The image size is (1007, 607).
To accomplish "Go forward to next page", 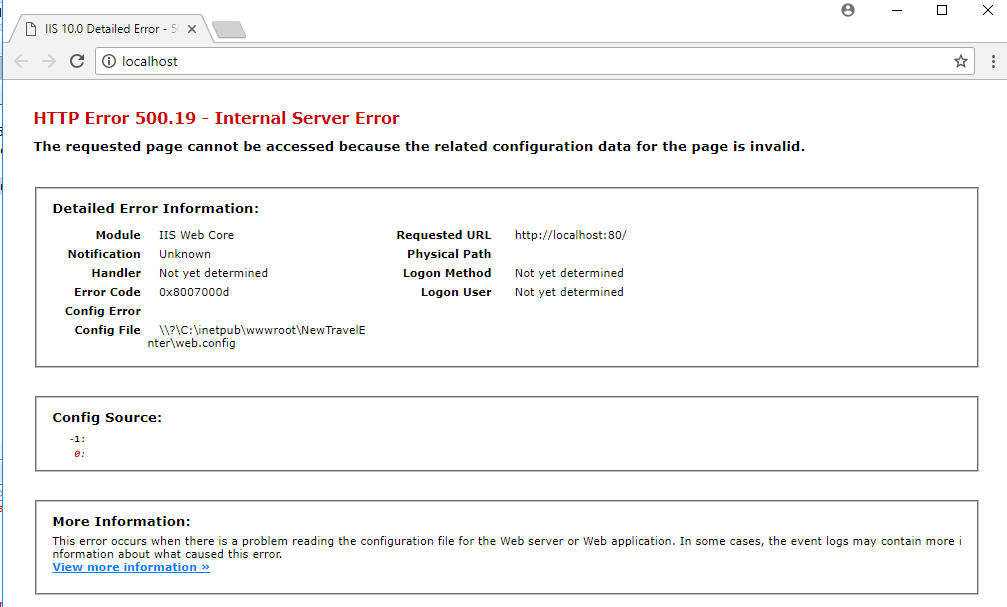I will [x=49, y=61].
